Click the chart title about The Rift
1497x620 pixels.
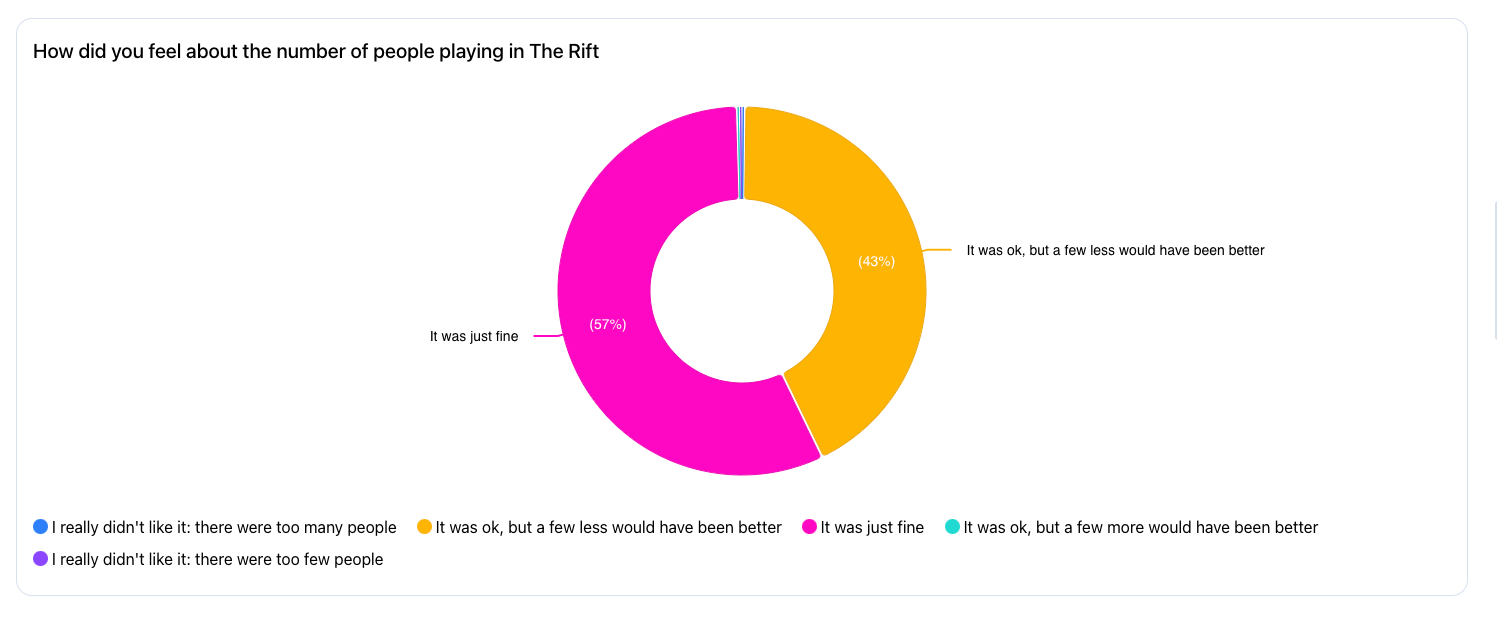pyautogui.click(x=316, y=52)
